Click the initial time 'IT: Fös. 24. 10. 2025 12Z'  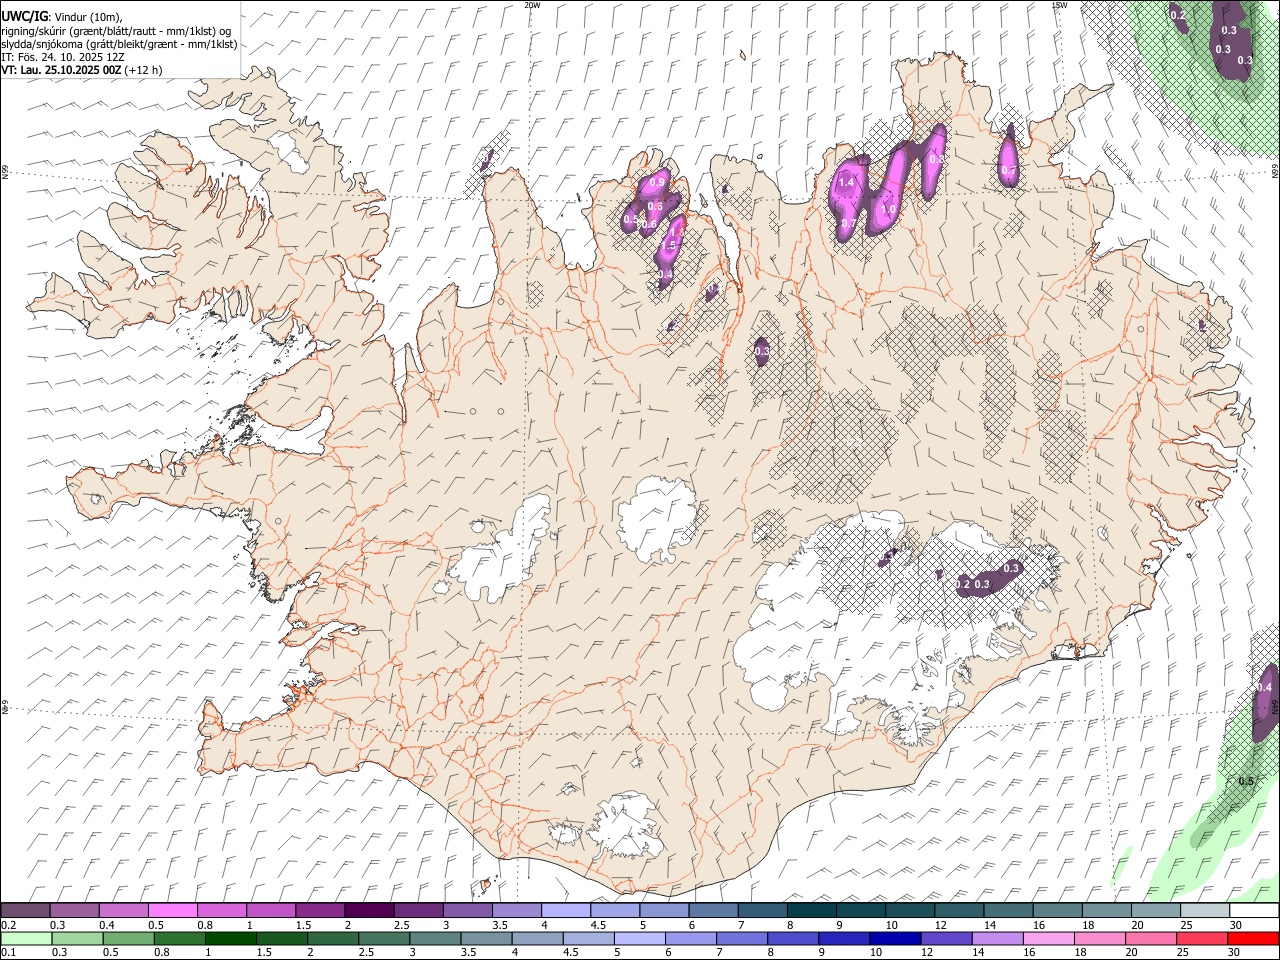tap(63, 57)
